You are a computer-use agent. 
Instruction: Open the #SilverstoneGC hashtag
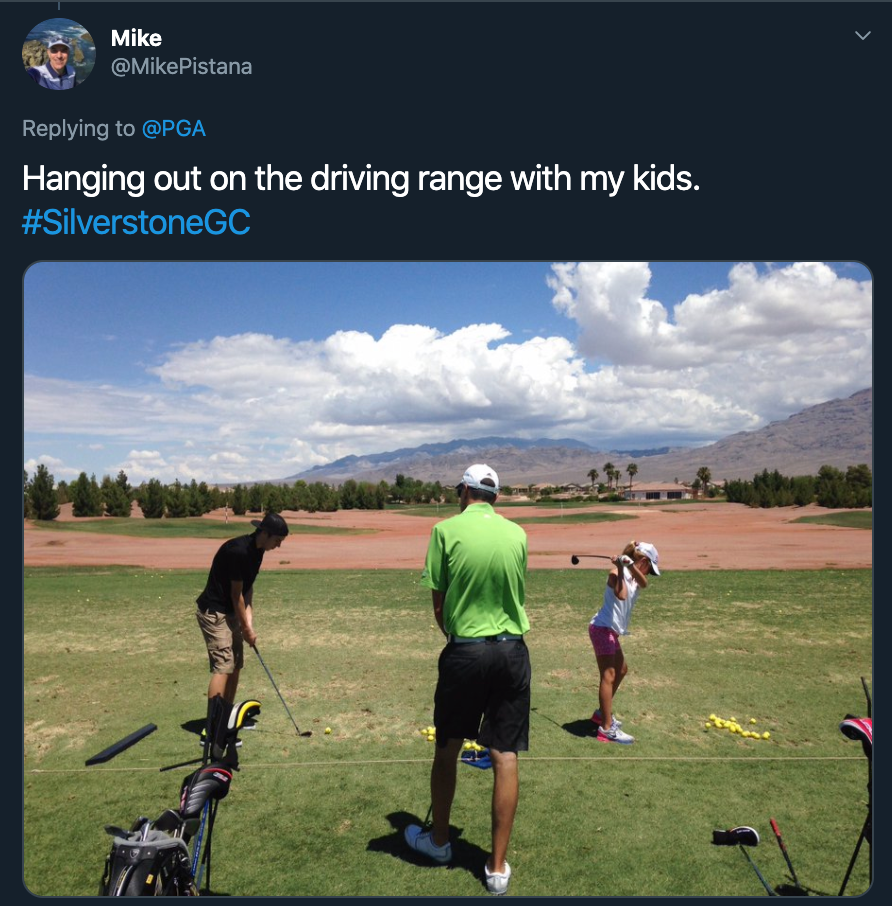pyautogui.click(x=136, y=222)
